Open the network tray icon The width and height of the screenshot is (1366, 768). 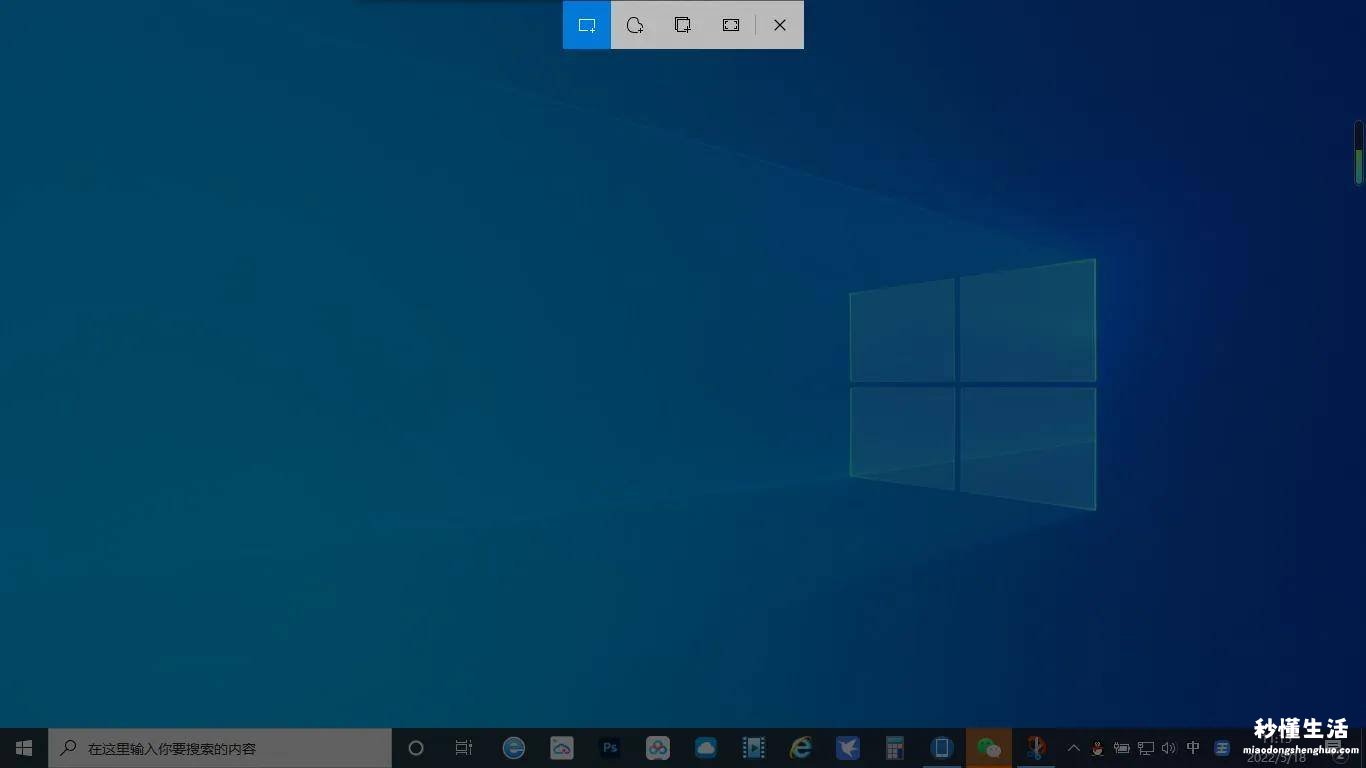click(1146, 748)
